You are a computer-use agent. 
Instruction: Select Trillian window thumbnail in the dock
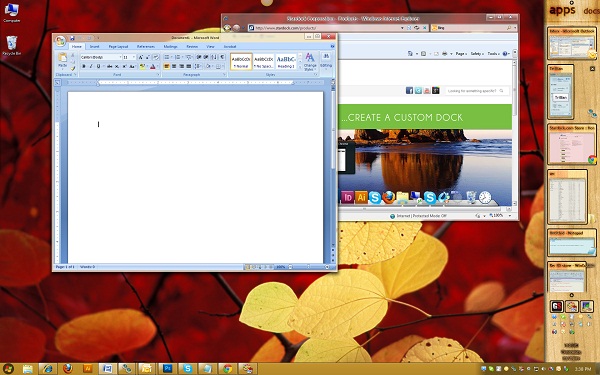tap(561, 92)
